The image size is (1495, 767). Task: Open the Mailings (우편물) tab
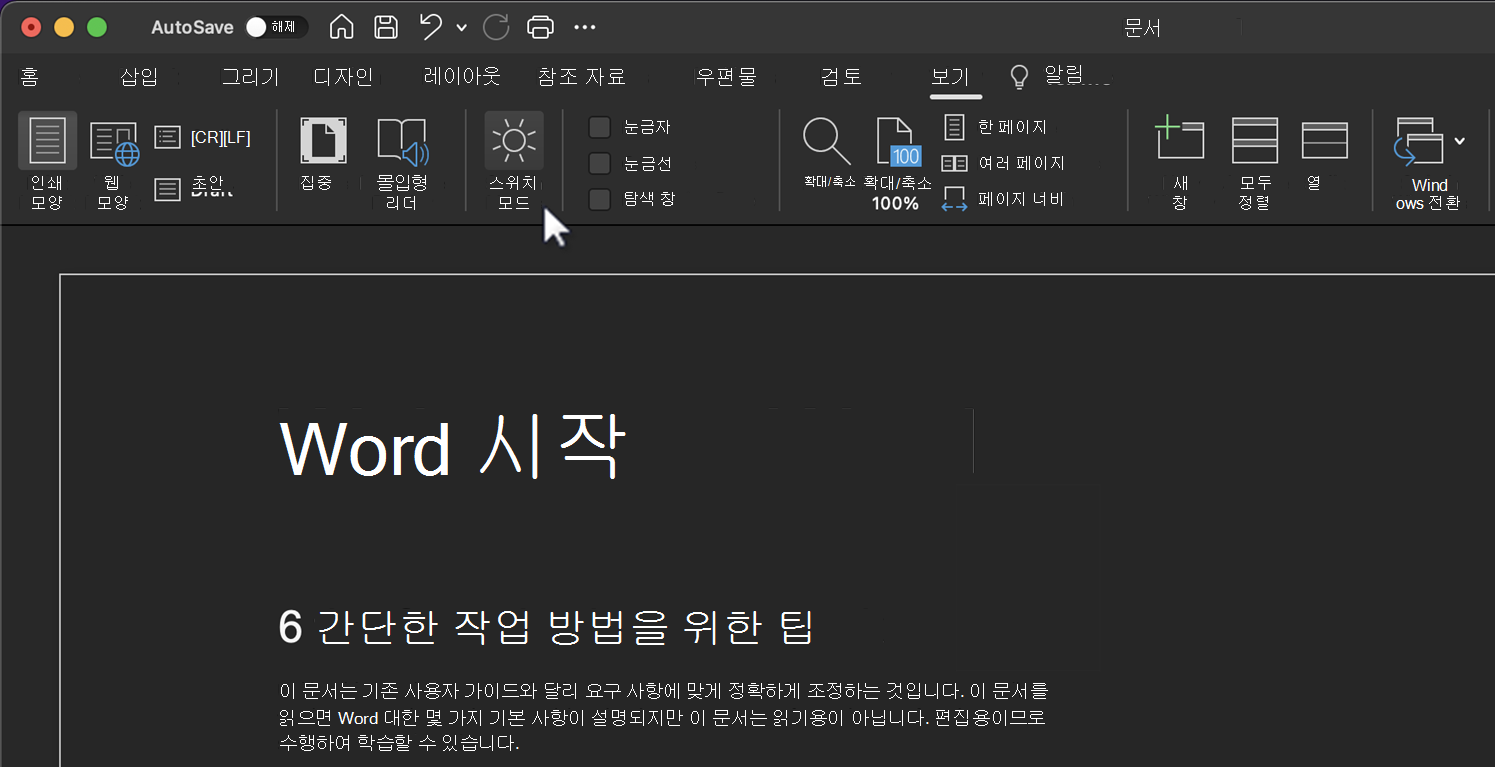tap(726, 76)
